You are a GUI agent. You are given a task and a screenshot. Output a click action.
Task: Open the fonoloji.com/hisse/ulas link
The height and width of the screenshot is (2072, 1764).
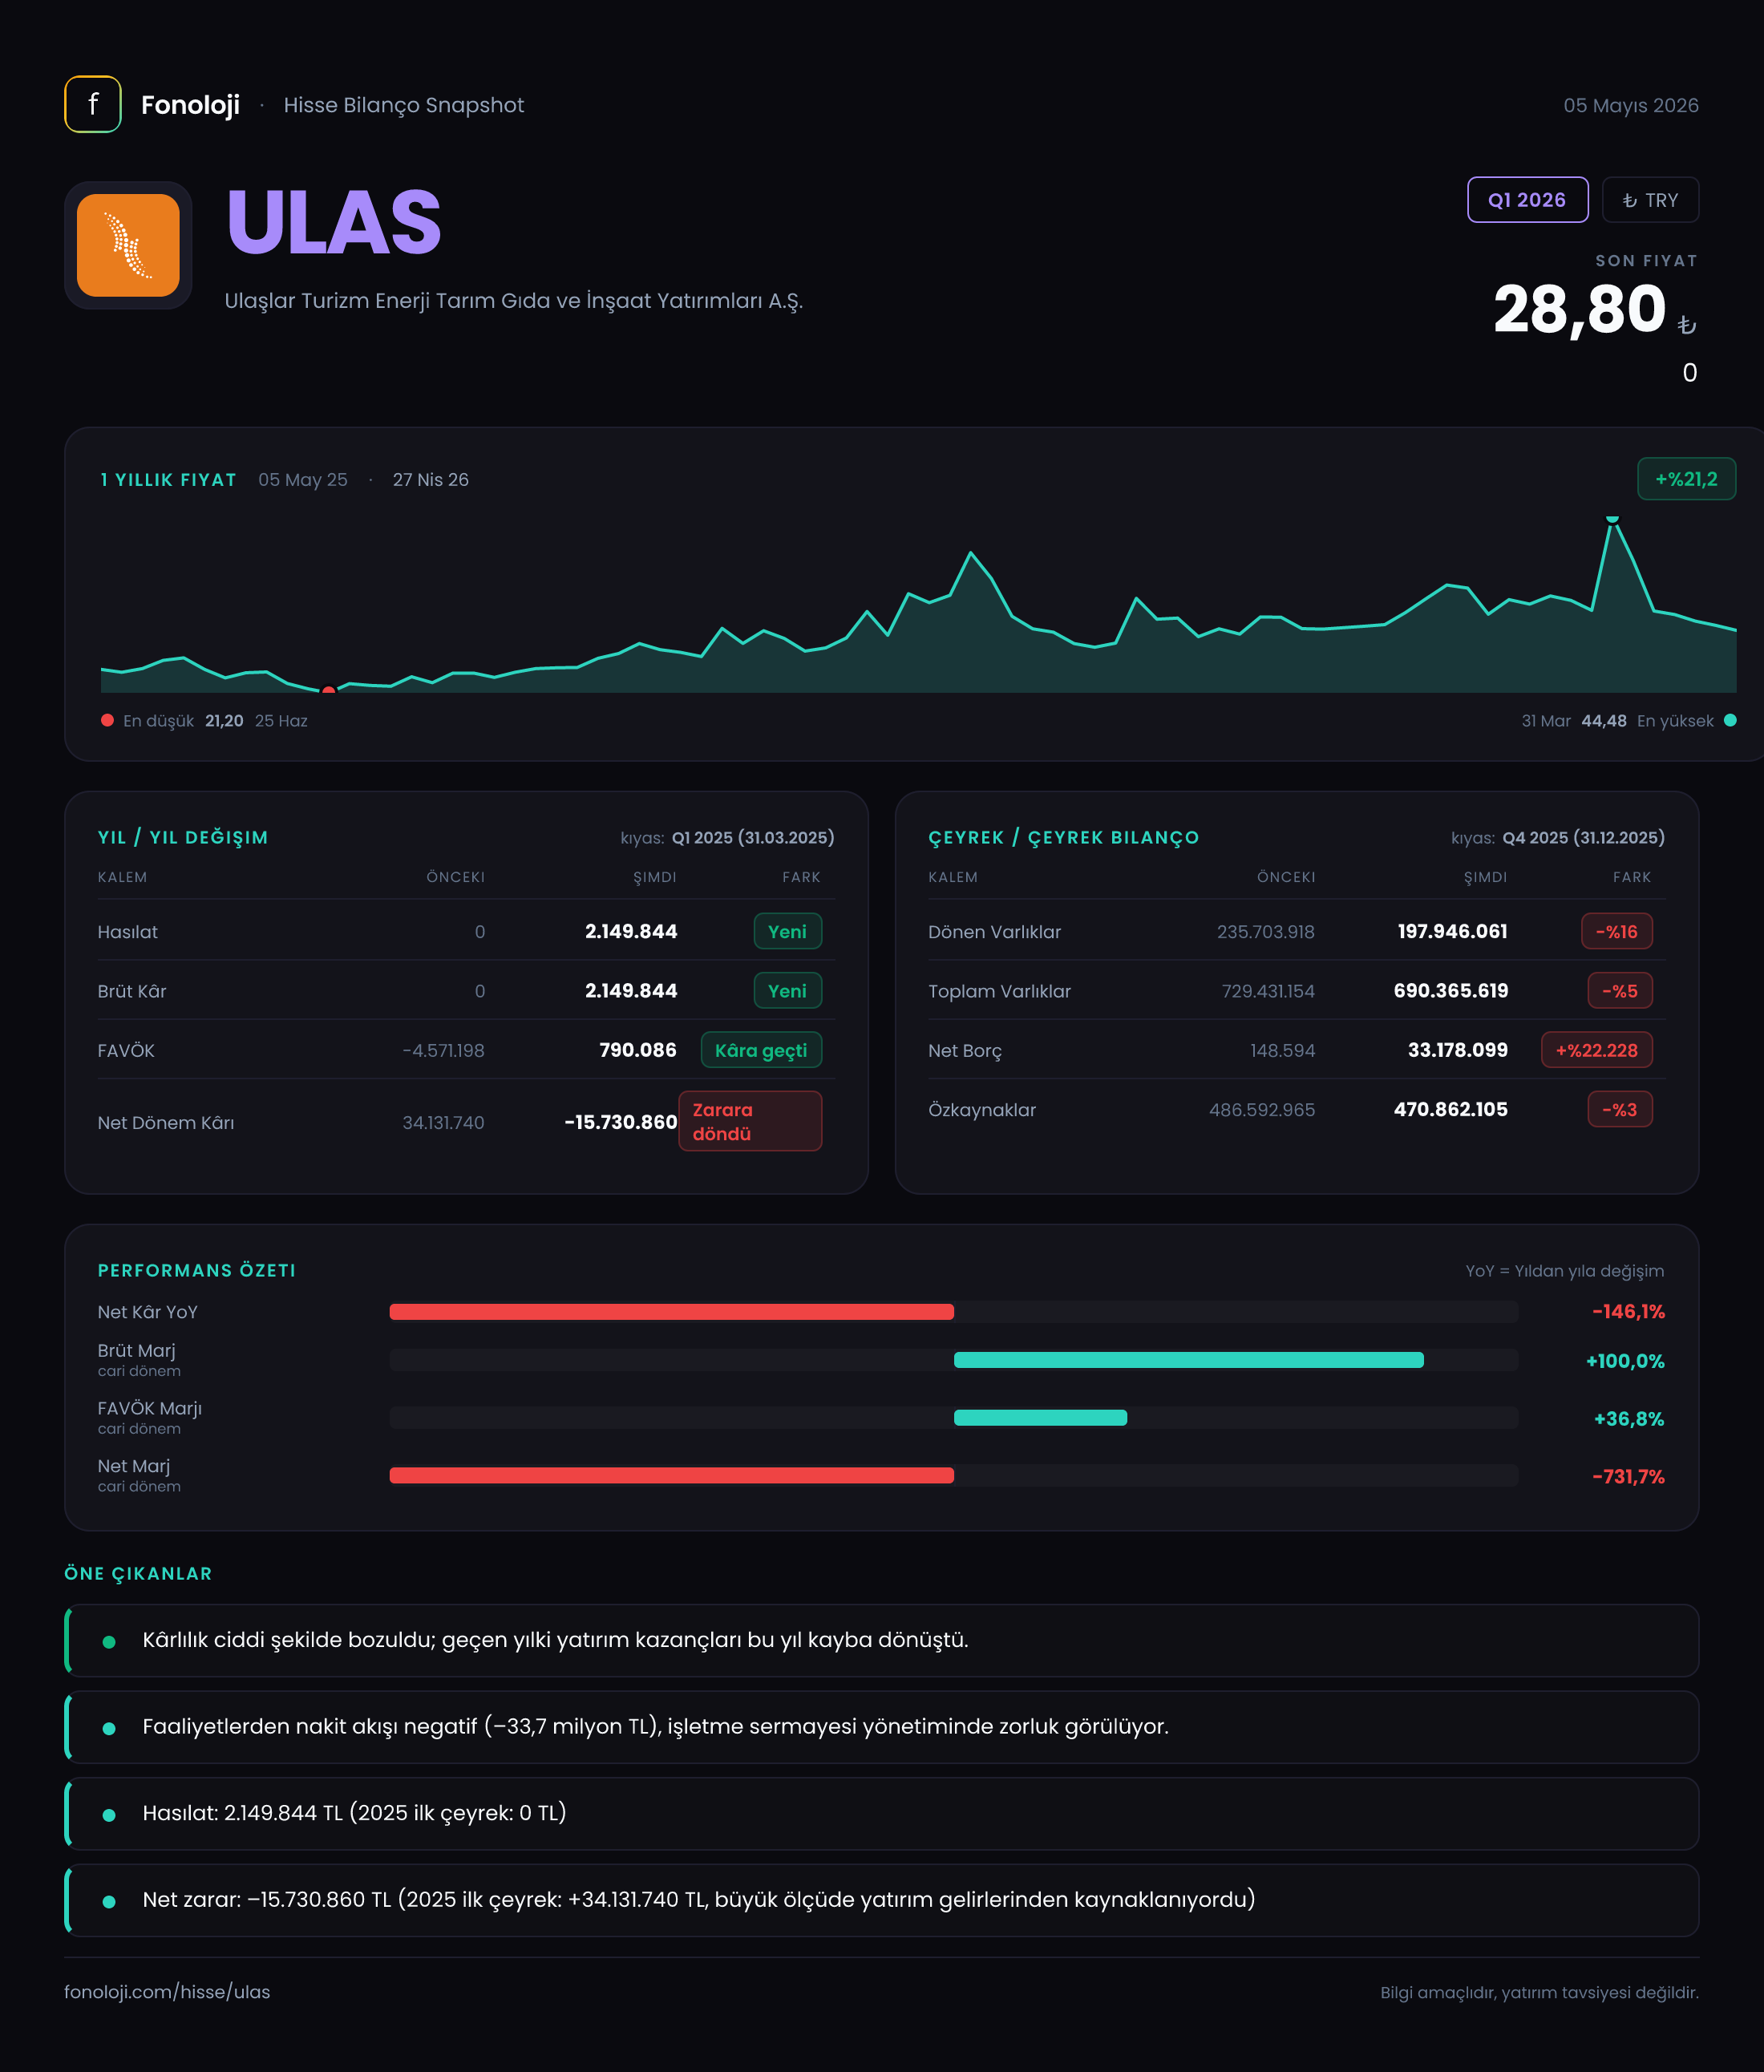pyautogui.click(x=167, y=1992)
